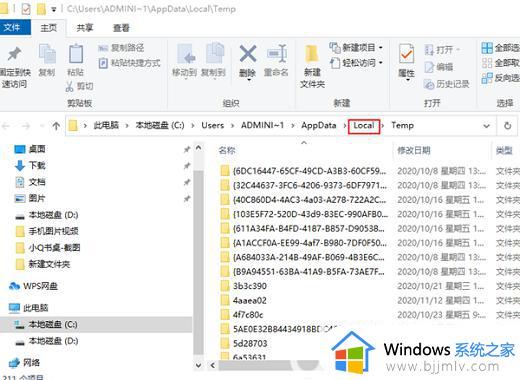Click the 复制 copy icon in ribbon

(47, 54)
